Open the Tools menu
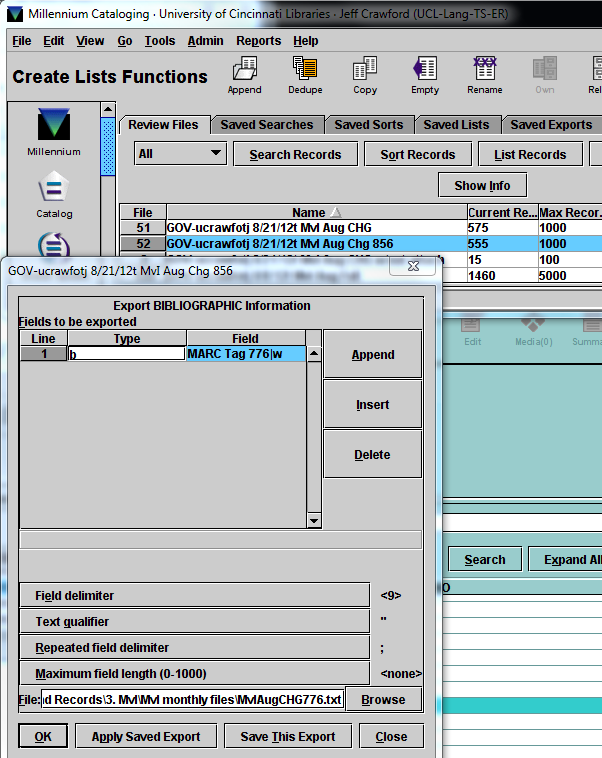The height and width of the screenshot is (758, 602). coord(159,41)
